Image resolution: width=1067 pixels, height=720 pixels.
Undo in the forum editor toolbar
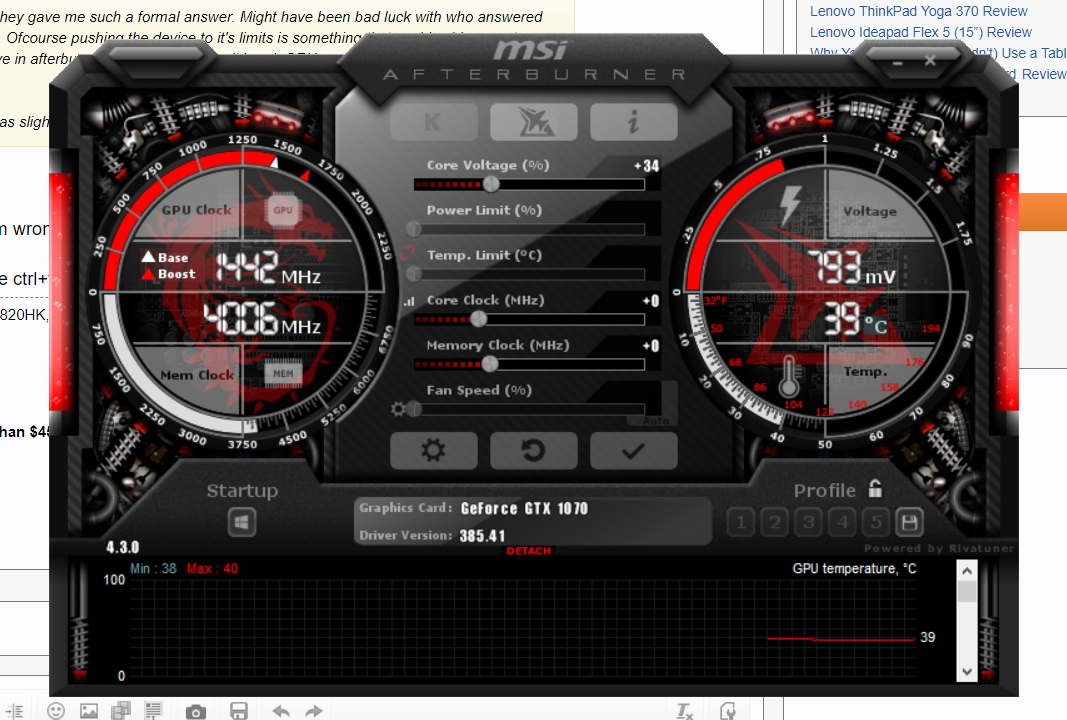point(281,711)
